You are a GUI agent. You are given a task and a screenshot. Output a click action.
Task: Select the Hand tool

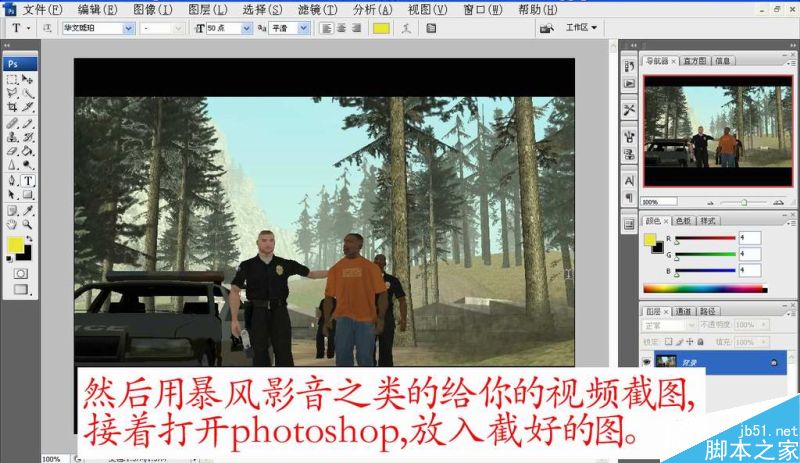click(12, 224)
